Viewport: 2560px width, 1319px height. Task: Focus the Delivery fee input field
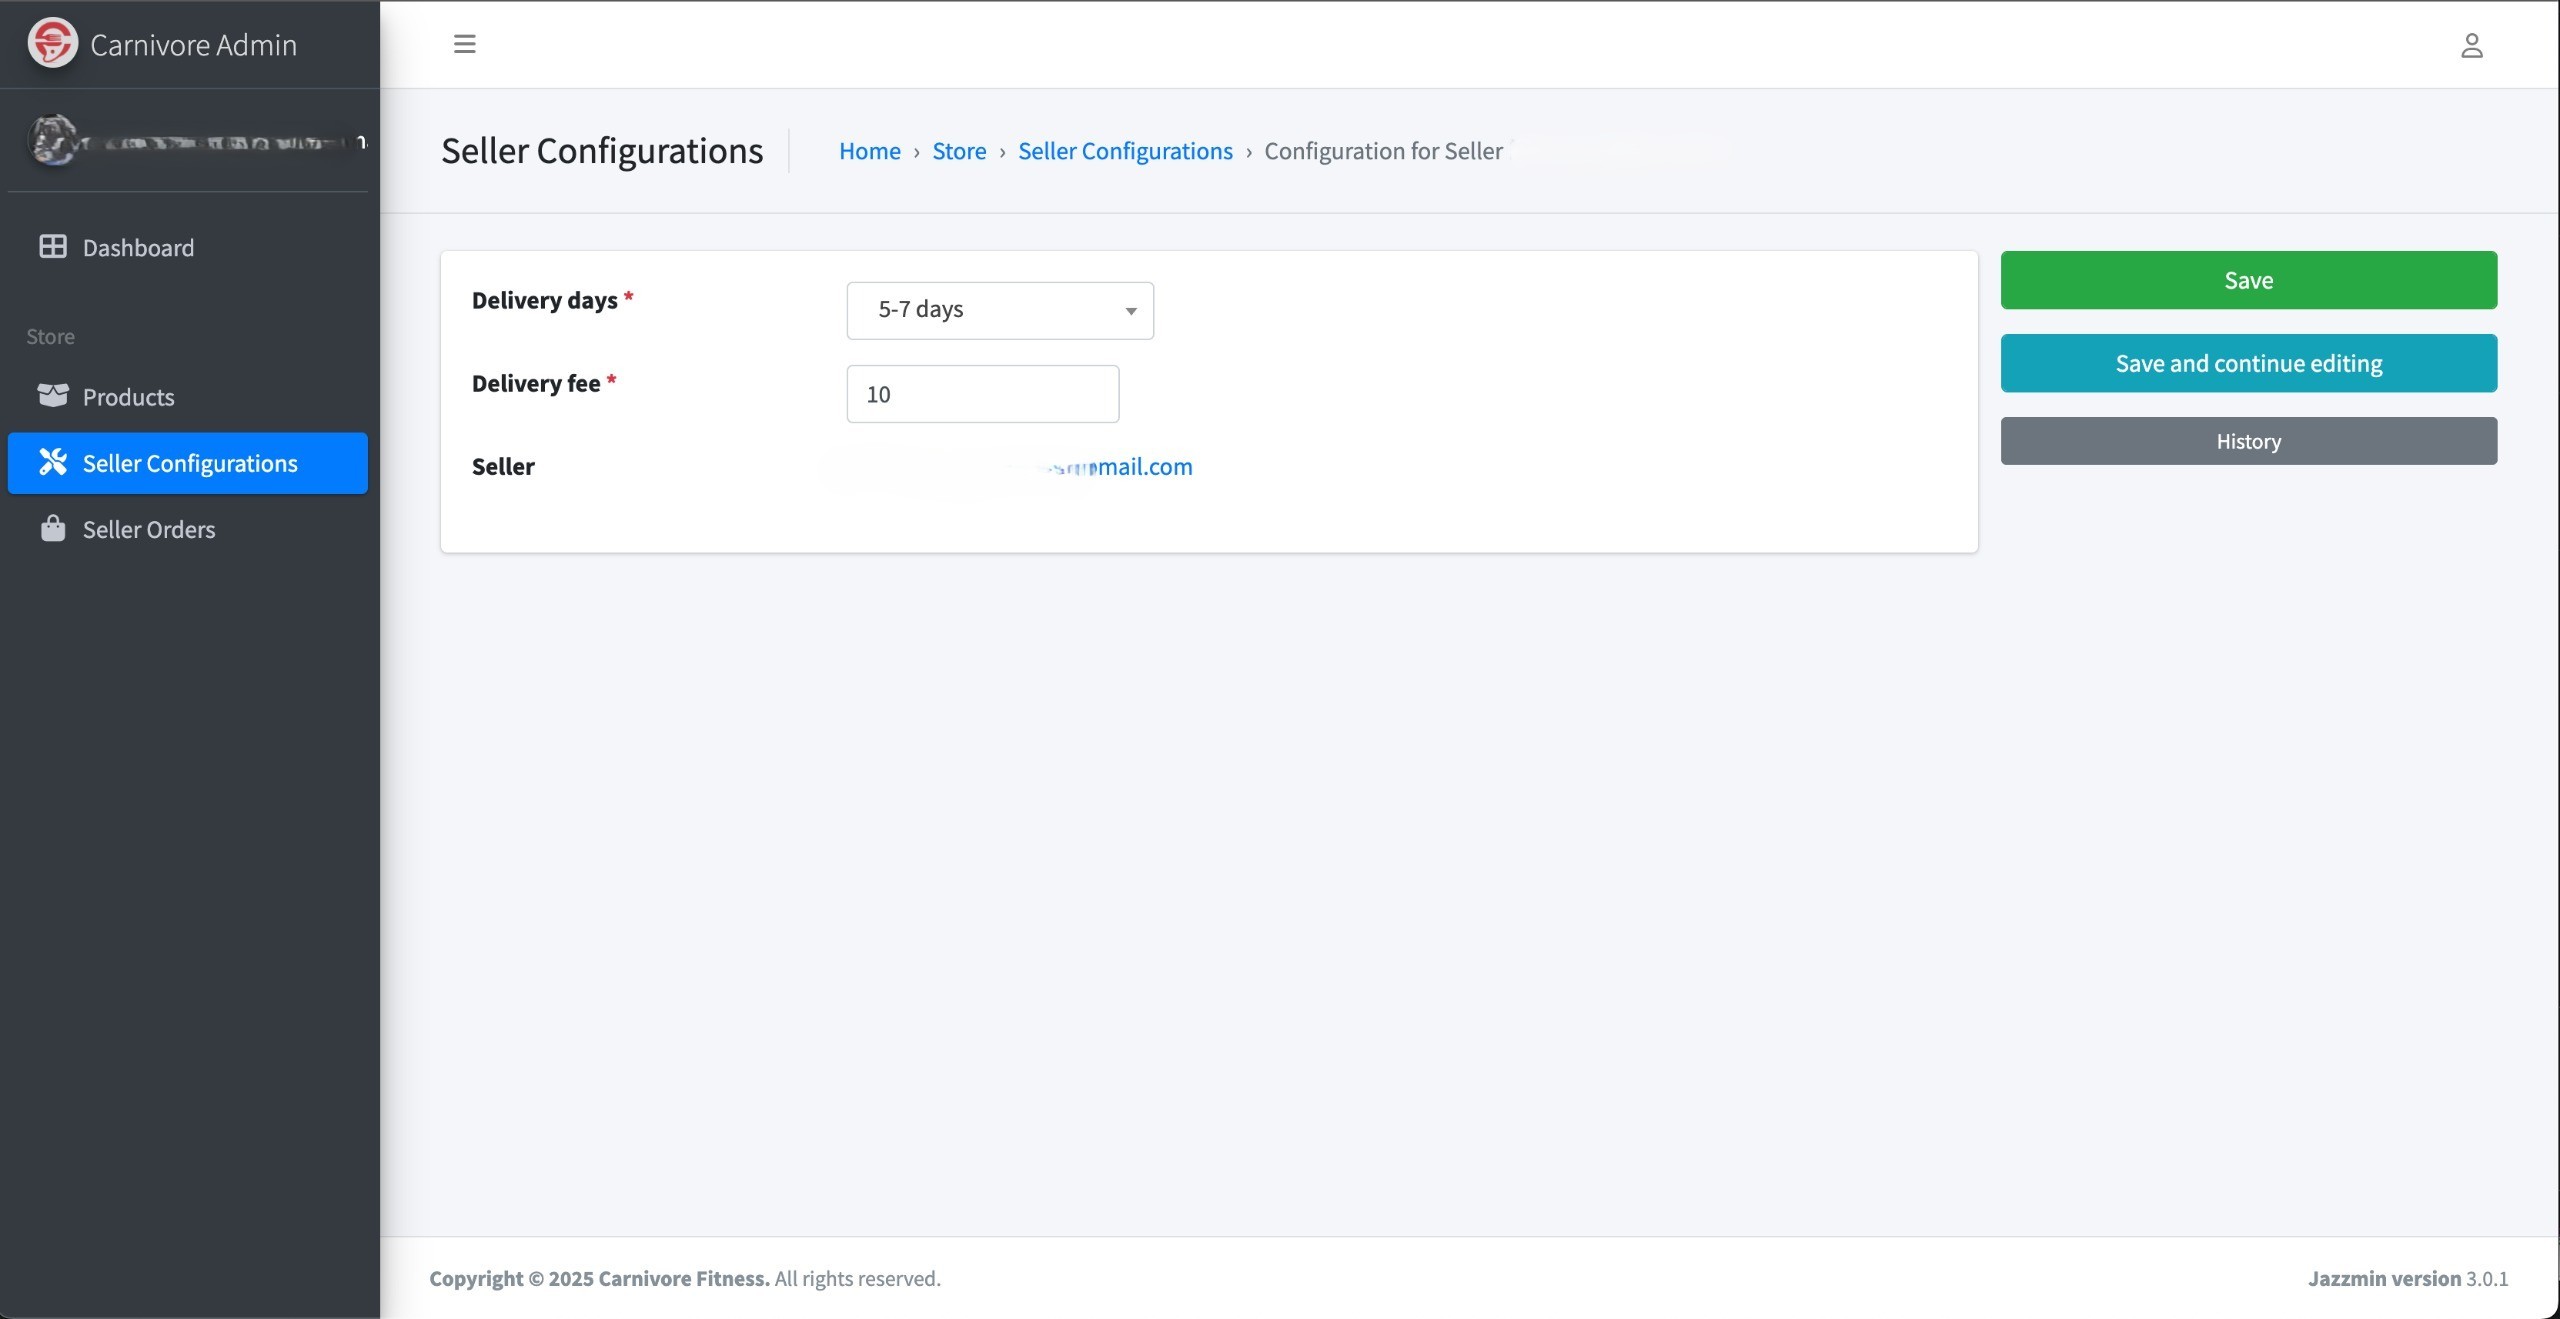[983, 394]
